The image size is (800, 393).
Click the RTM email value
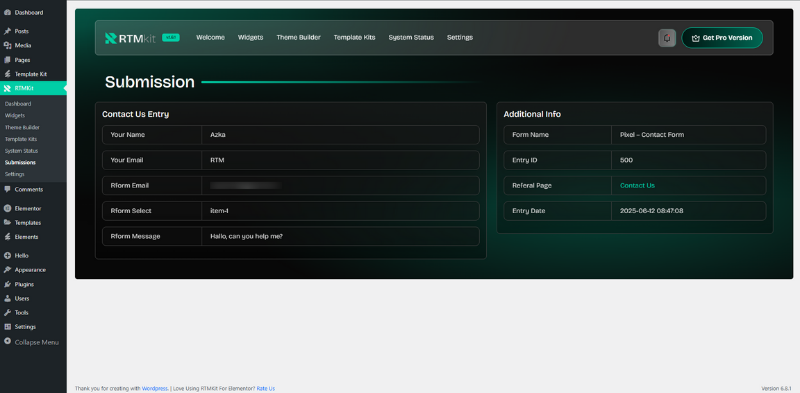217,160
